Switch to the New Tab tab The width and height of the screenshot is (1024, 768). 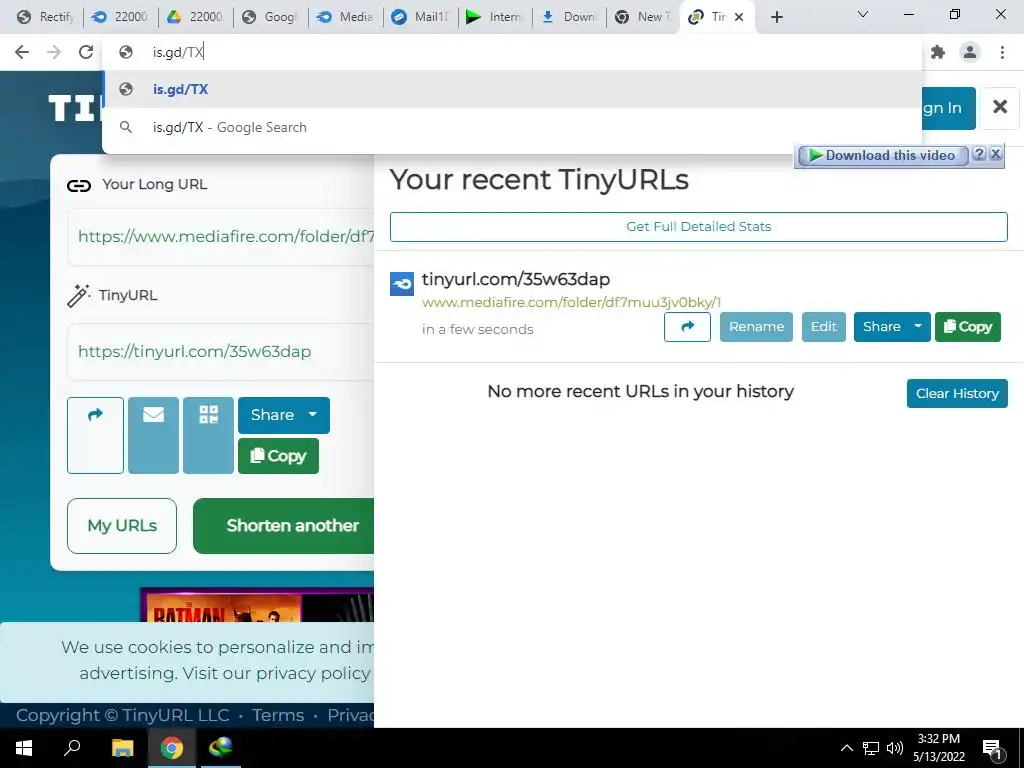point(645,17)
